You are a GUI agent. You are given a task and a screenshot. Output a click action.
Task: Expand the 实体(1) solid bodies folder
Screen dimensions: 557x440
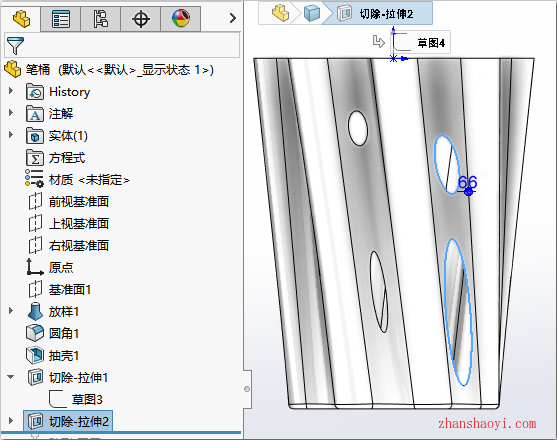[11, 135]
